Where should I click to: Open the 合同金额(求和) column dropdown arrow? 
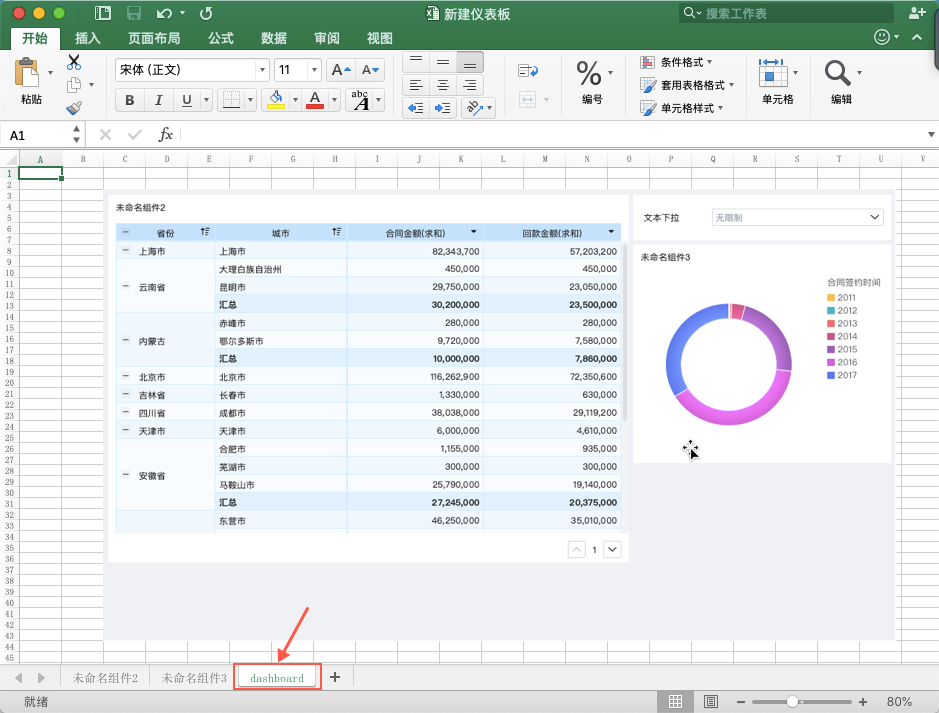[x=474, y=232]
